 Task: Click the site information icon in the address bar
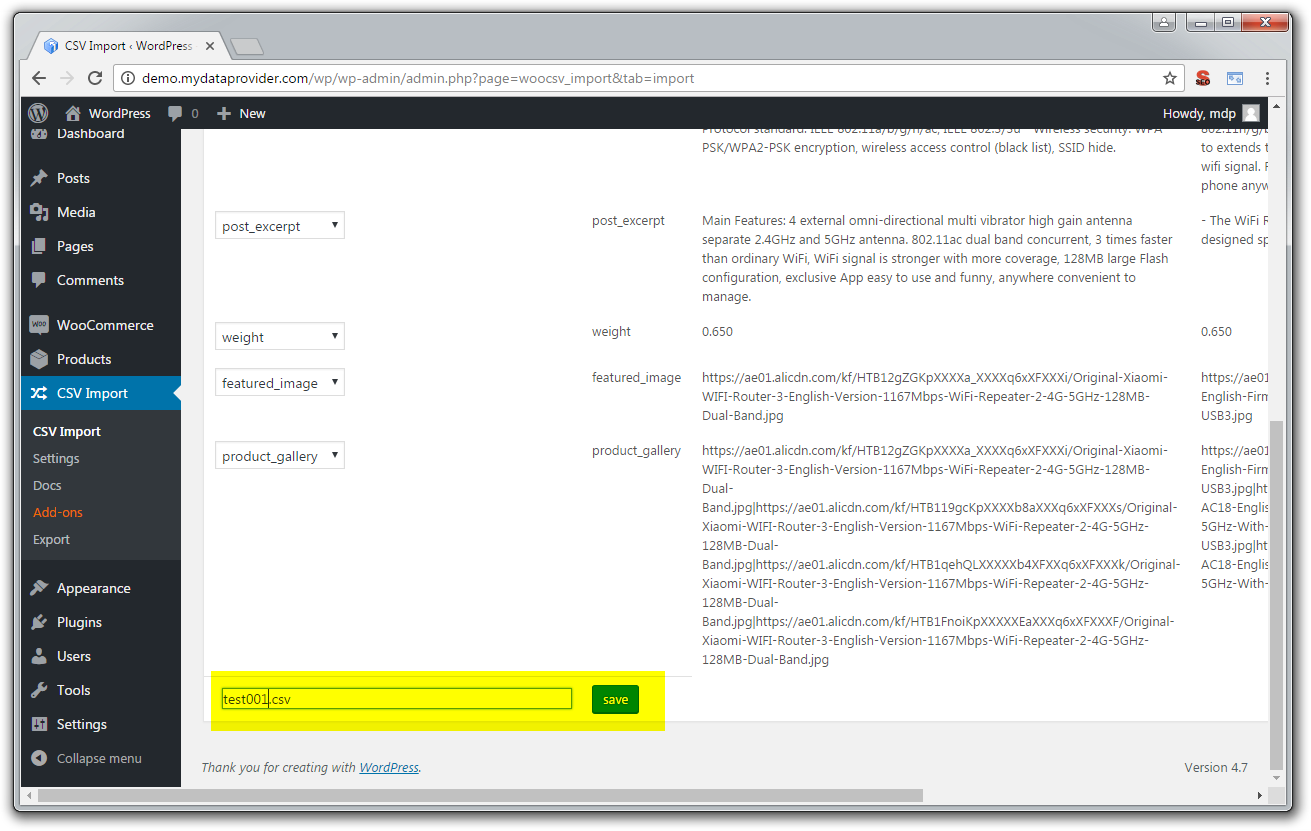click(x=127, y=78)
